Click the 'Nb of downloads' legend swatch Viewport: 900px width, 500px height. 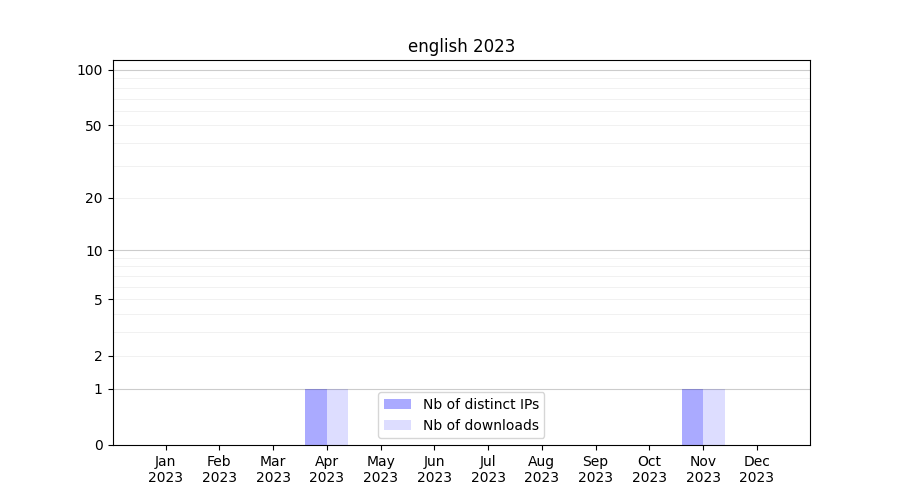tap(397, 425)
